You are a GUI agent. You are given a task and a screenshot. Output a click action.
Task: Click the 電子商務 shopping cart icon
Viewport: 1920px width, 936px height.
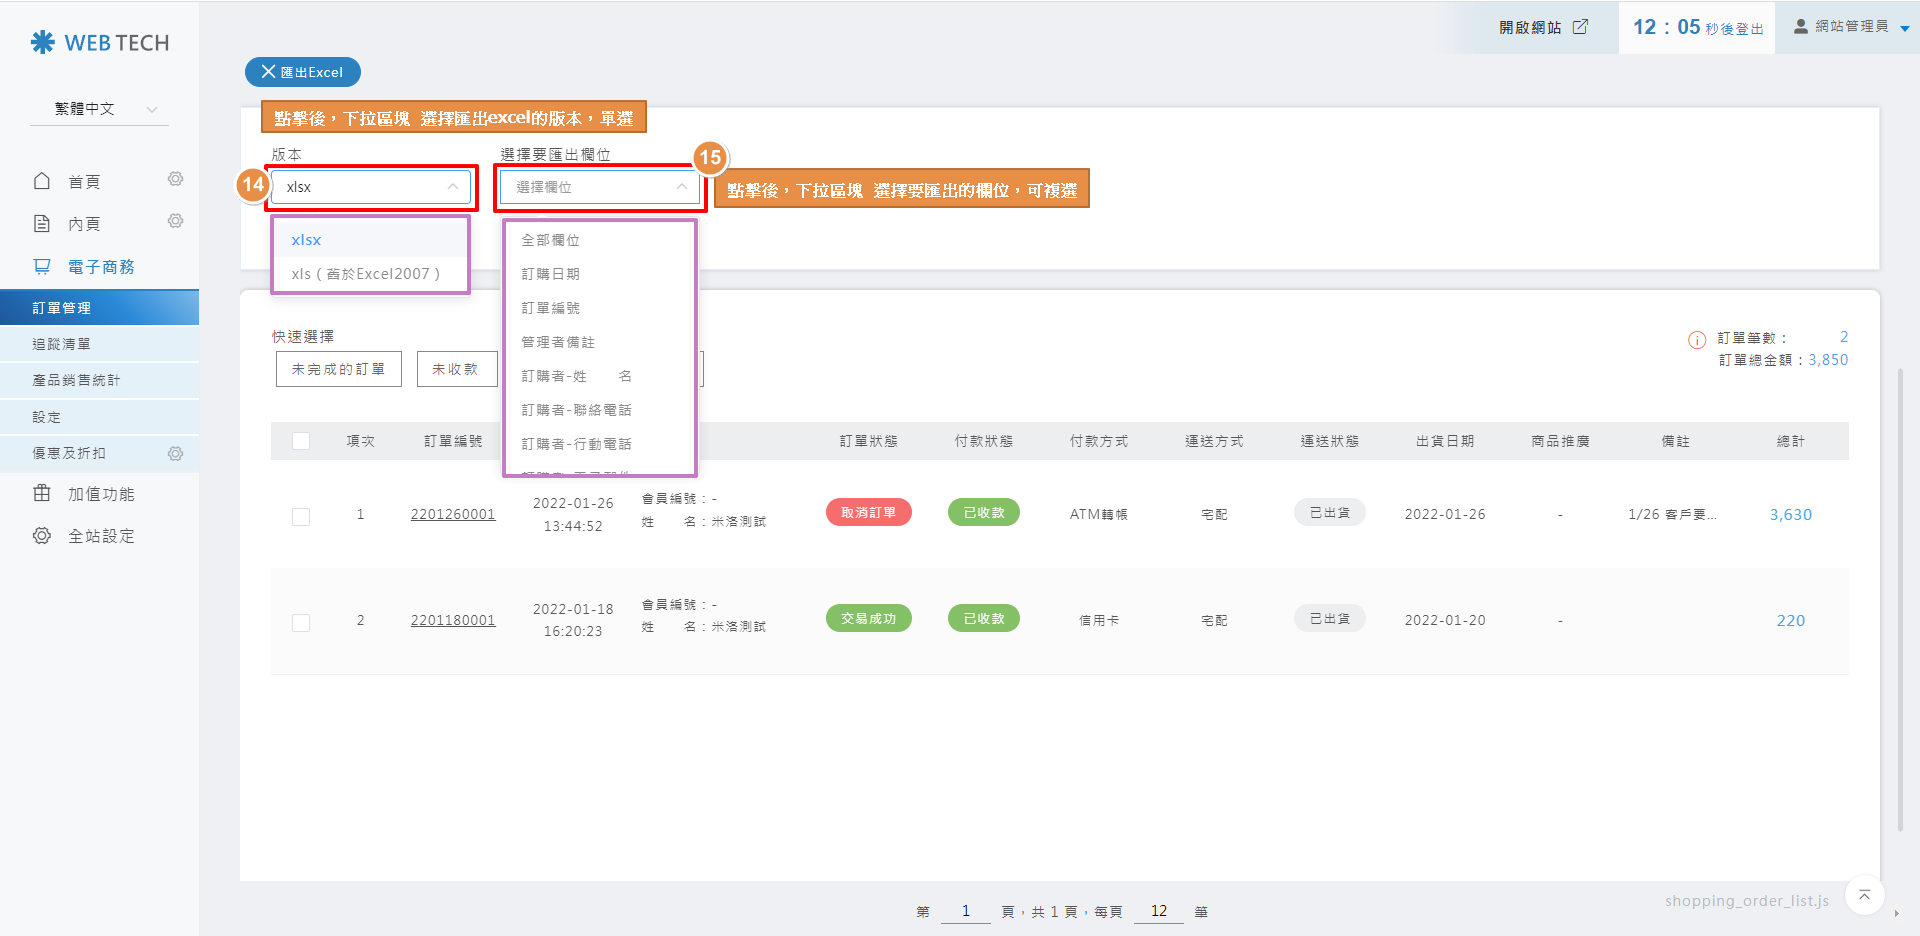pos(42,267)
